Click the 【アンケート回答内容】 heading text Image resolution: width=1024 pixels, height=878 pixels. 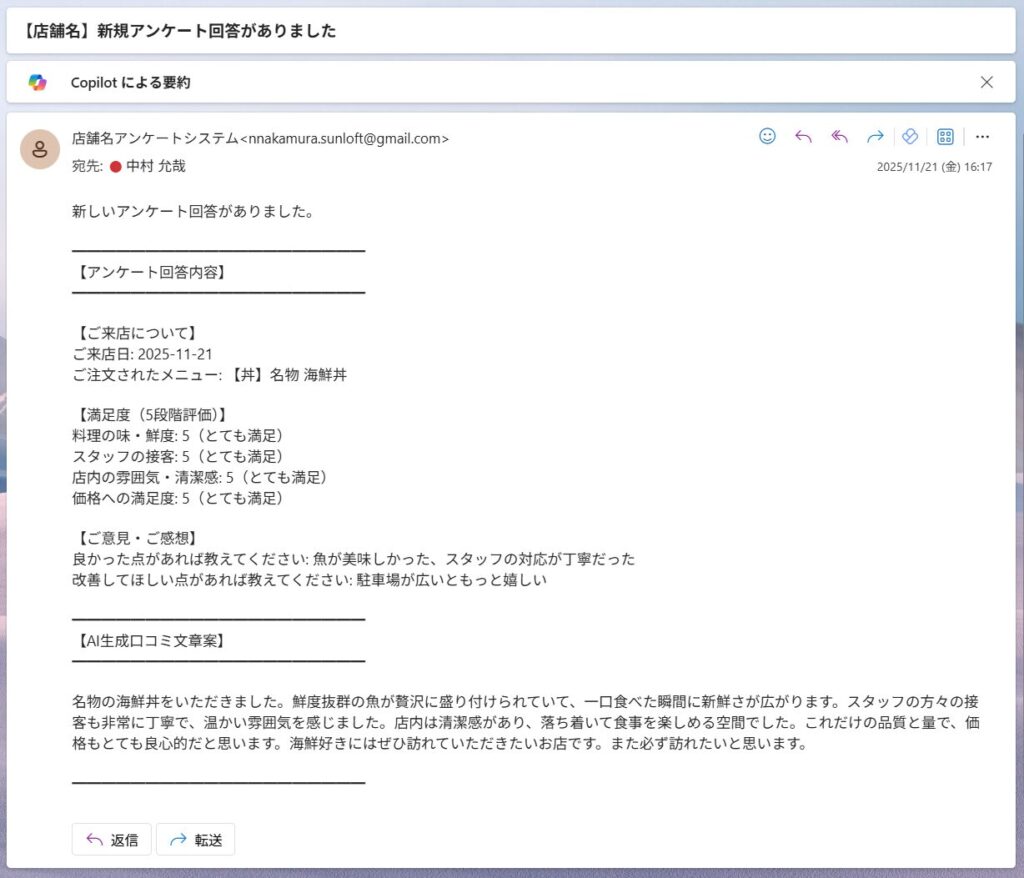[x=150, y=271]
